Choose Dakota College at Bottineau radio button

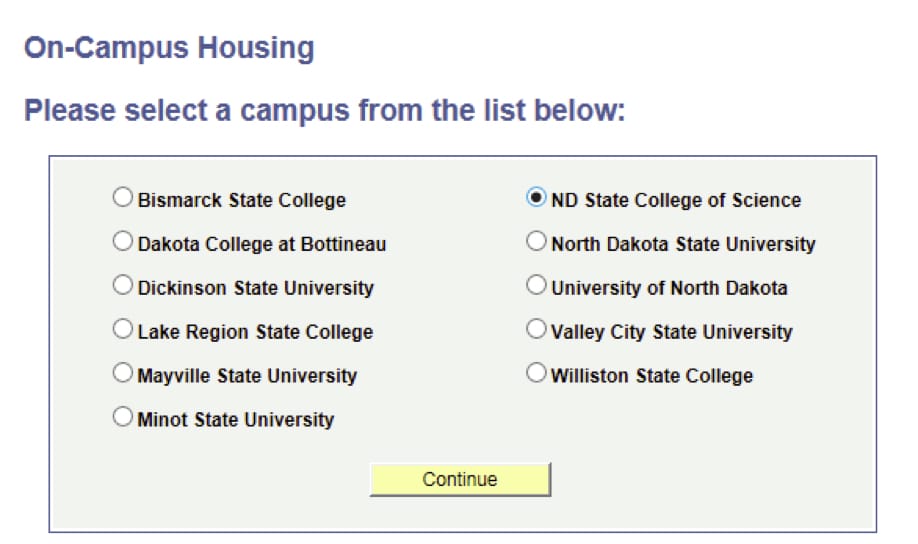[123, 242]
